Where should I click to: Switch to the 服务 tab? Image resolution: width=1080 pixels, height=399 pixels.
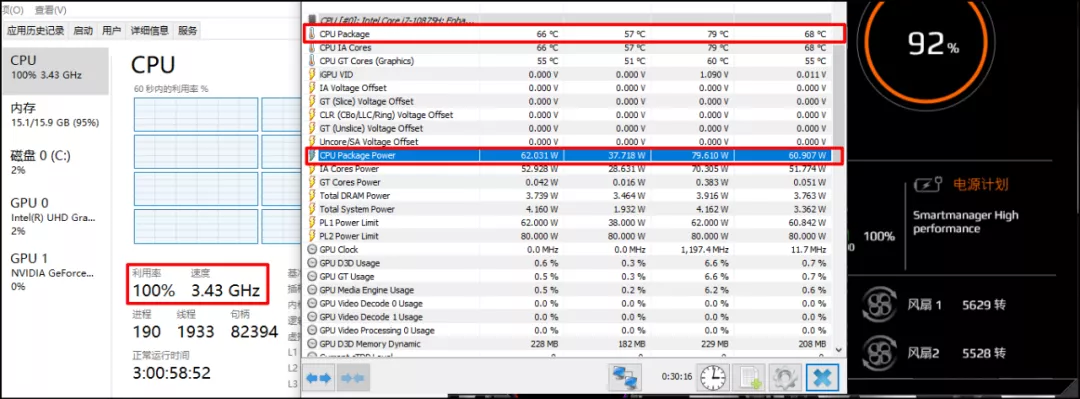coord(188,30)
